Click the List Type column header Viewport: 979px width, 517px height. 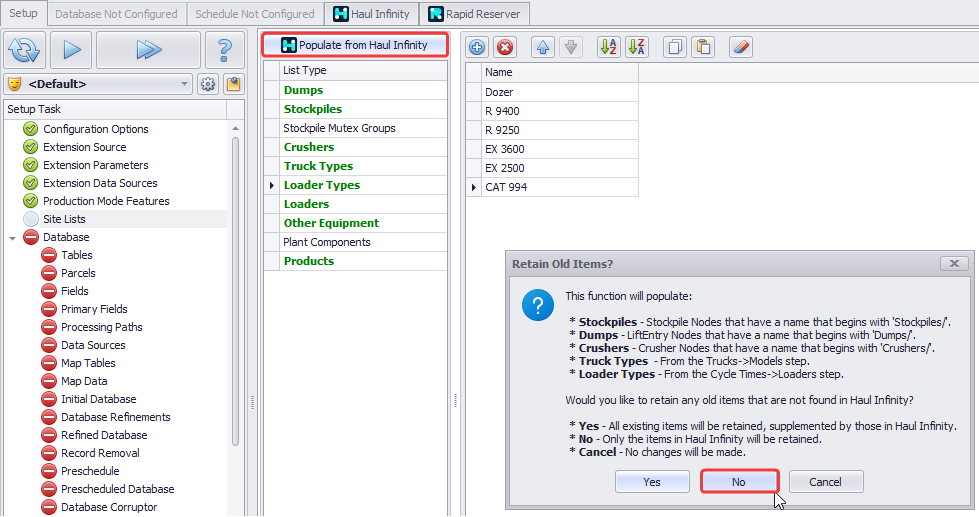coord(363,71)
